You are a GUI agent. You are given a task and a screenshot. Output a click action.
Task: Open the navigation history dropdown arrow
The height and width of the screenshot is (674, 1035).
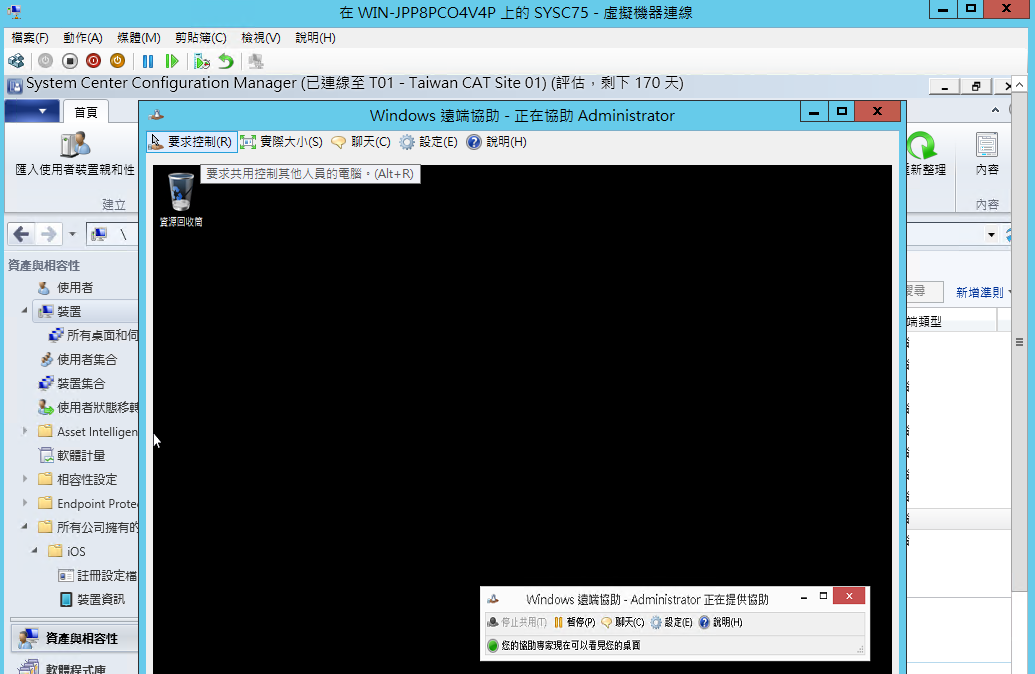tap(73, 234)
